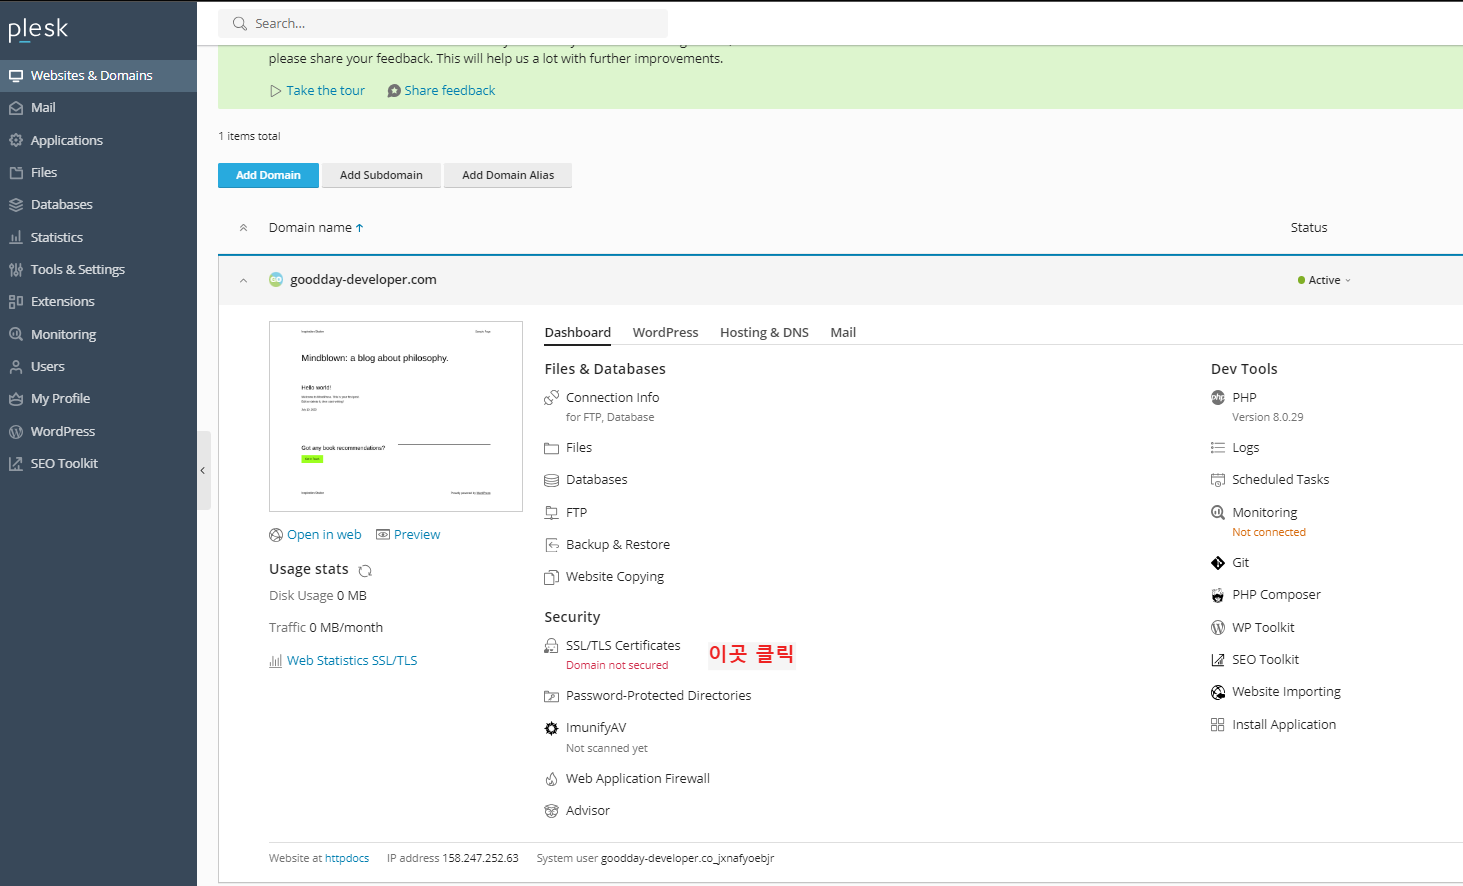Open the FTP link
Image resolution: width=1463 pixels, height=886 pixels.
point(576,513)
